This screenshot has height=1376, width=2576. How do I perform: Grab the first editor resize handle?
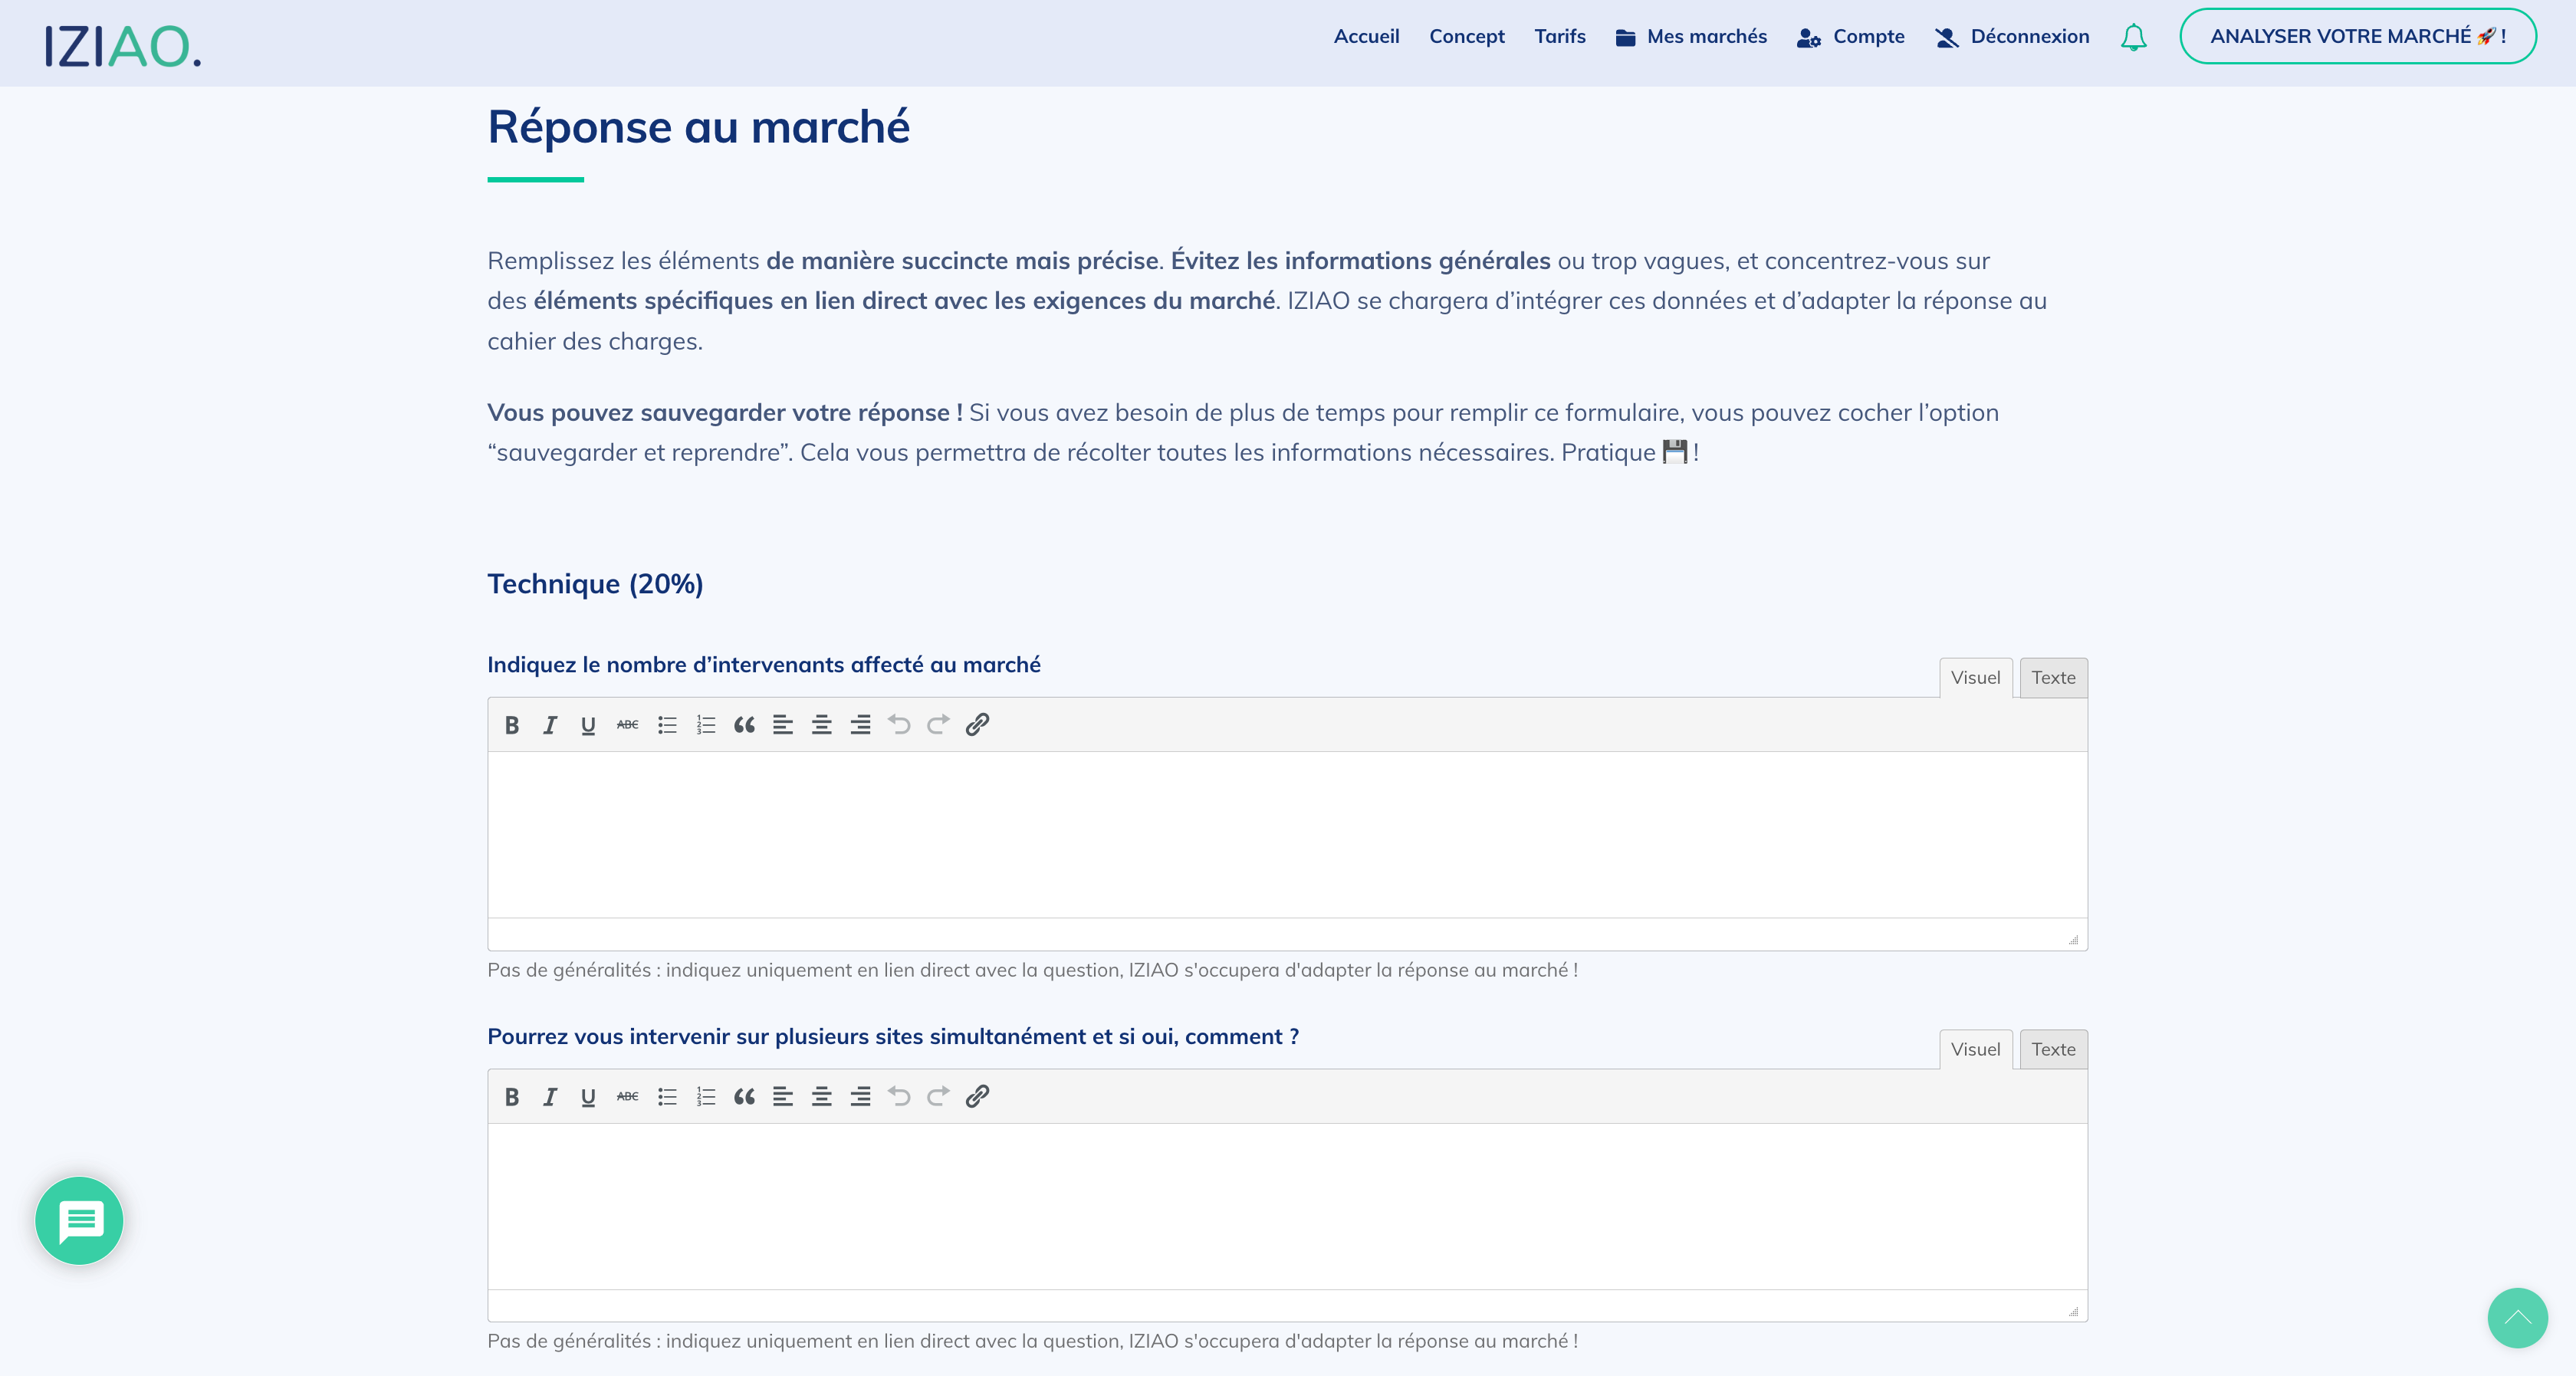tap(2073, 939)
